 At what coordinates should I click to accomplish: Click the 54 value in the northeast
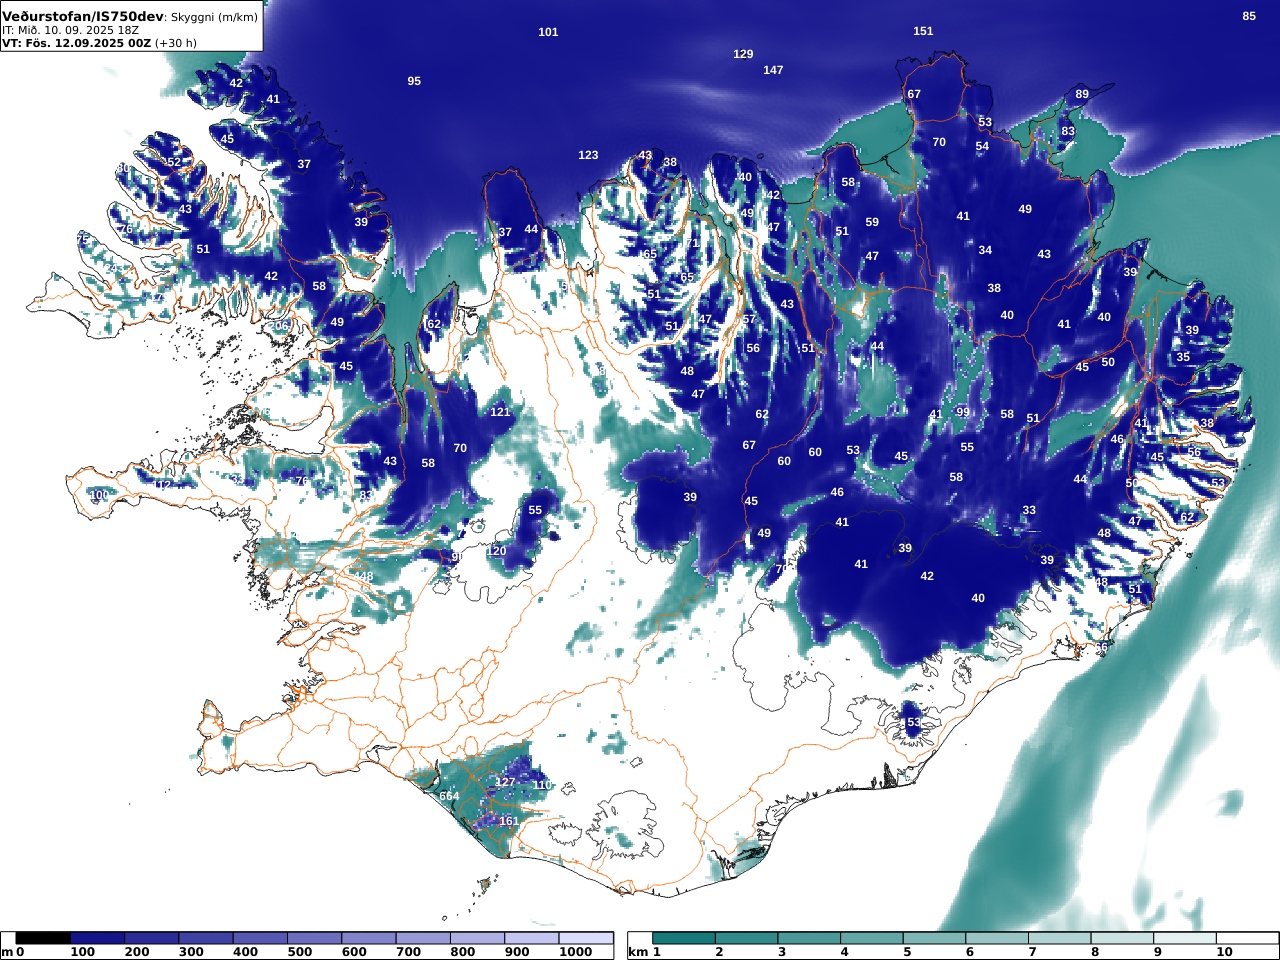[x=982, y=146]
